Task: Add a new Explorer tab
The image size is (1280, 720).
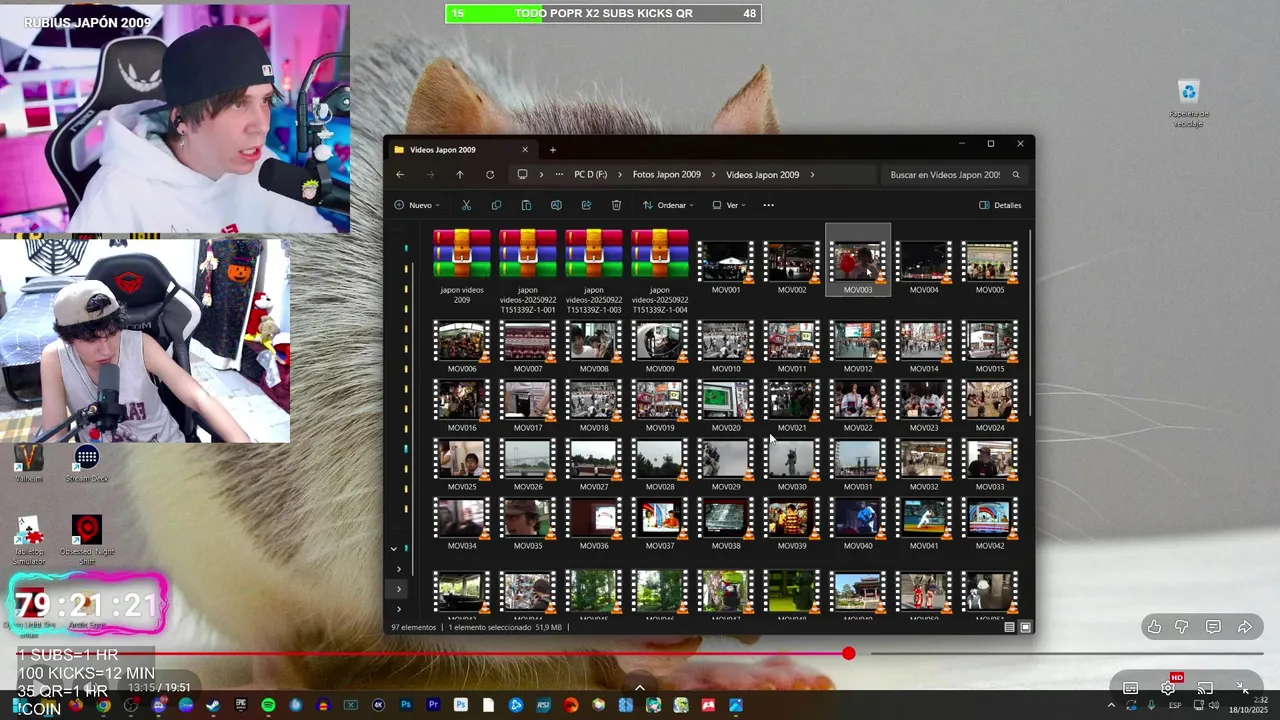Action: pyautogui.click(x=552, y=150)
